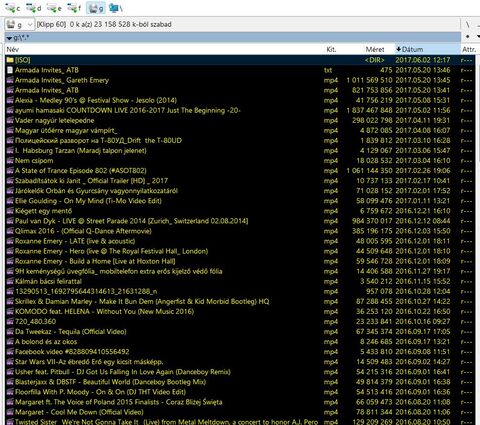Screen dimensions: 480x425
Task: Select Blasterjaxx & DBSTF - Beautiful World file
Action: click(110, 382)
